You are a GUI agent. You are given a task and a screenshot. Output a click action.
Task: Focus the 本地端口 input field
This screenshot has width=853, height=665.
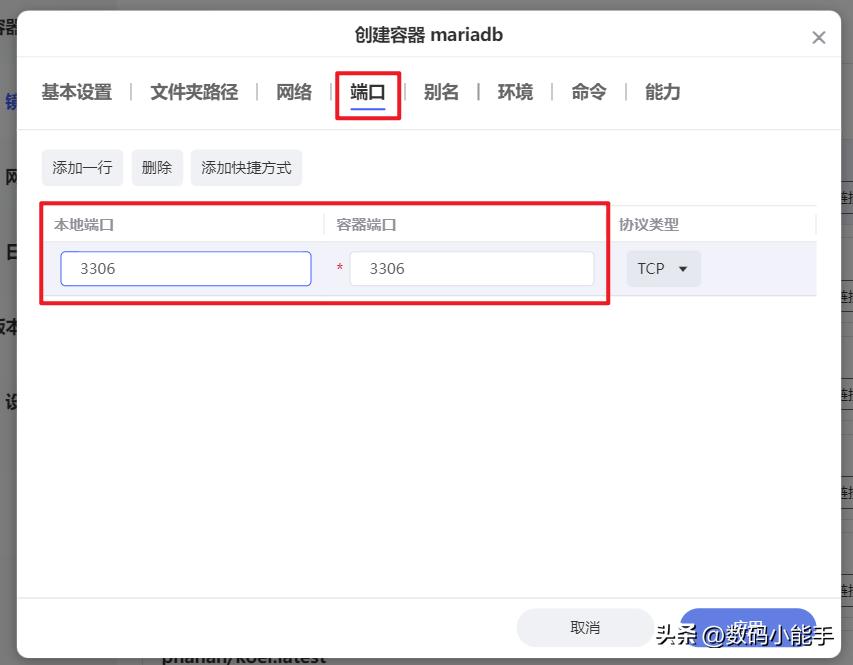pyautogui.click(x=186, y=268)
